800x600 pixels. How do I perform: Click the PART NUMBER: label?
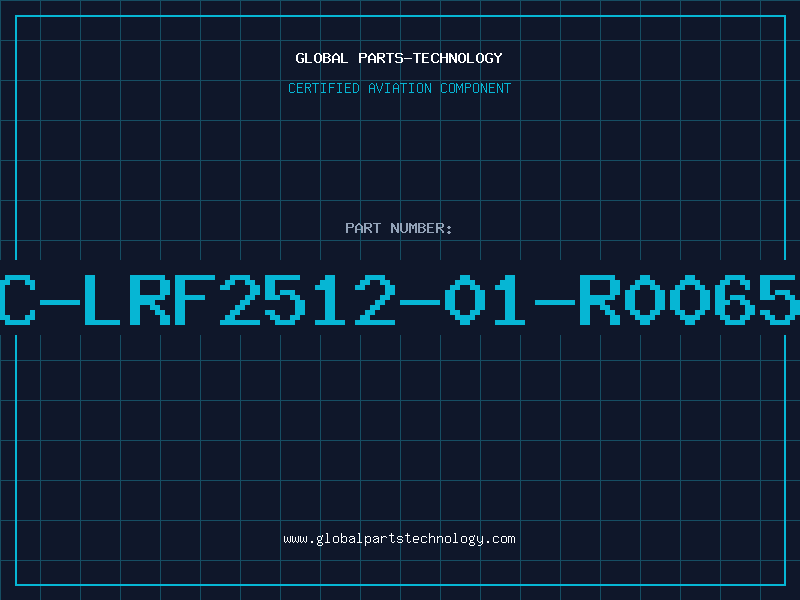click(x=399, y=228)
